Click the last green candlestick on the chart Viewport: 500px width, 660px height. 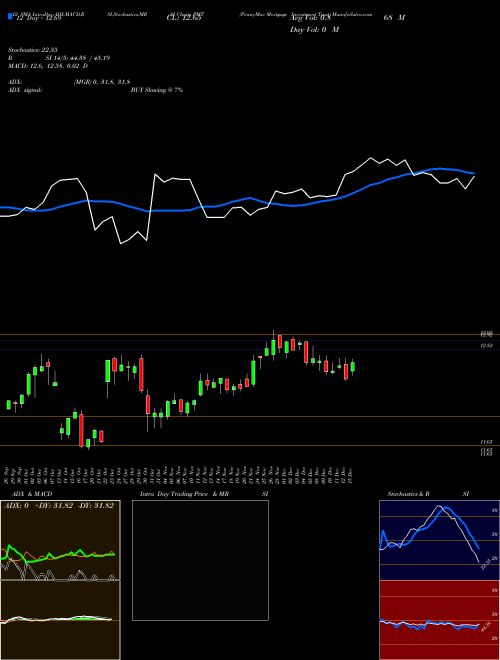tap(353, 367)
